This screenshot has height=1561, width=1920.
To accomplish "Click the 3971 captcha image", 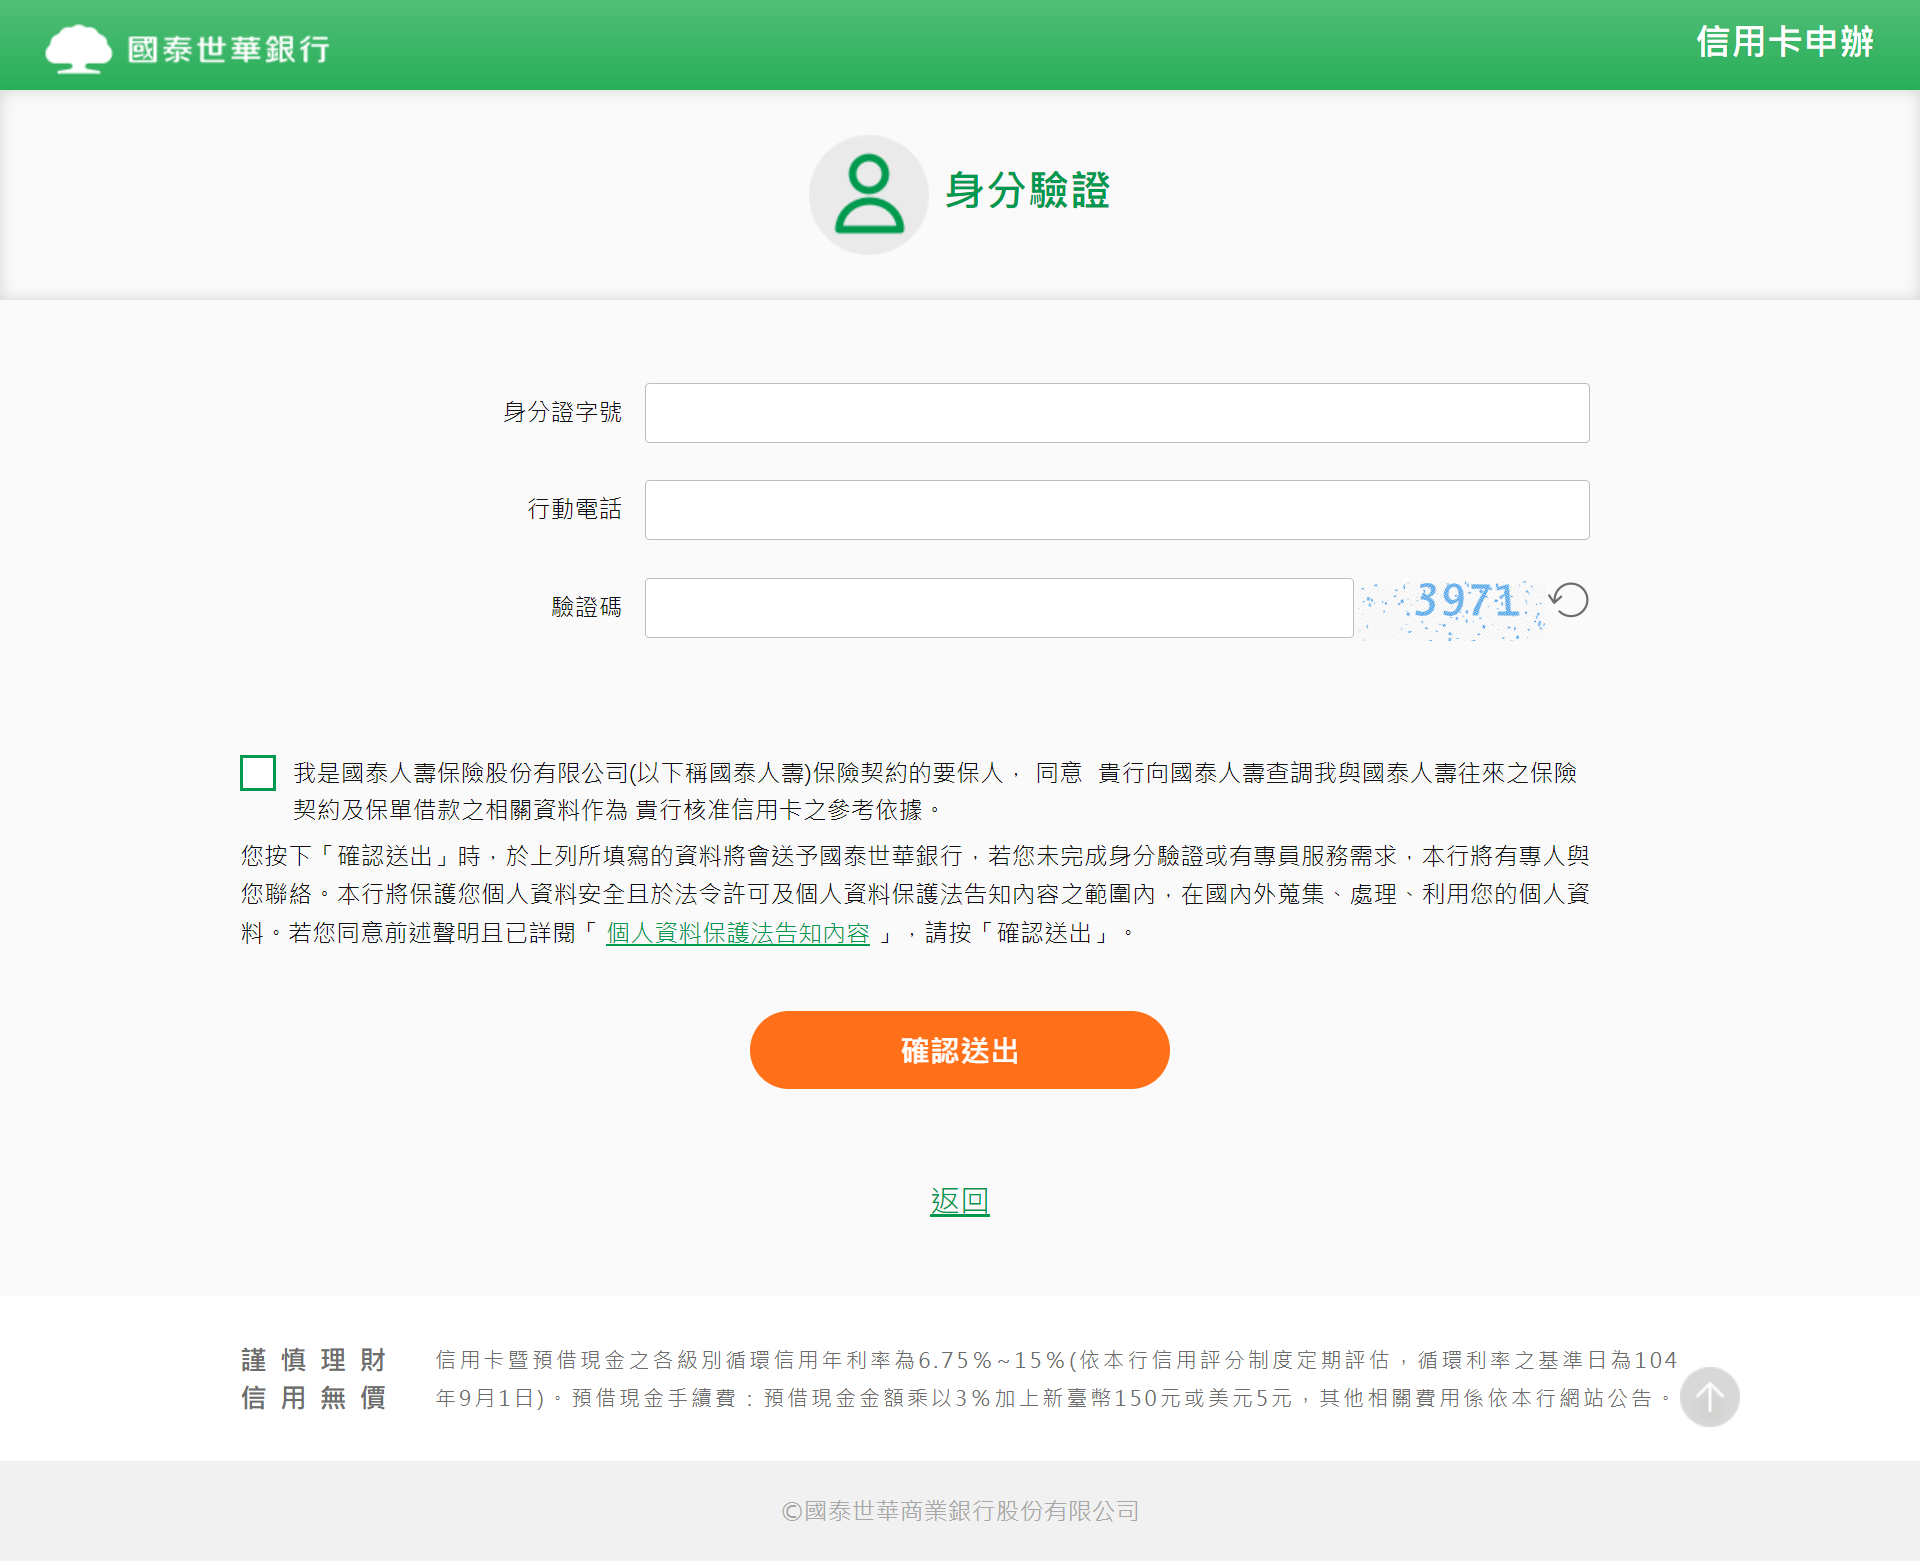I will (1451, 608).
